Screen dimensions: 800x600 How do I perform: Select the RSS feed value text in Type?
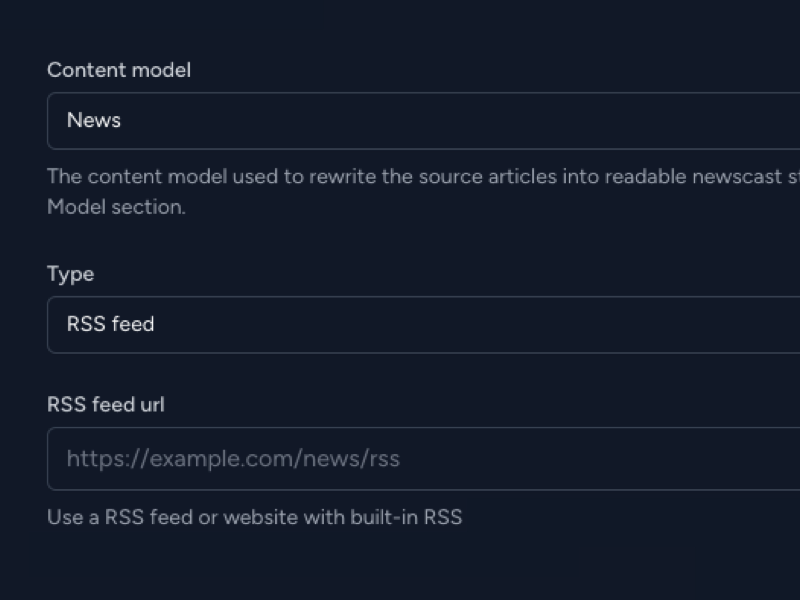(x=110, y=324)
